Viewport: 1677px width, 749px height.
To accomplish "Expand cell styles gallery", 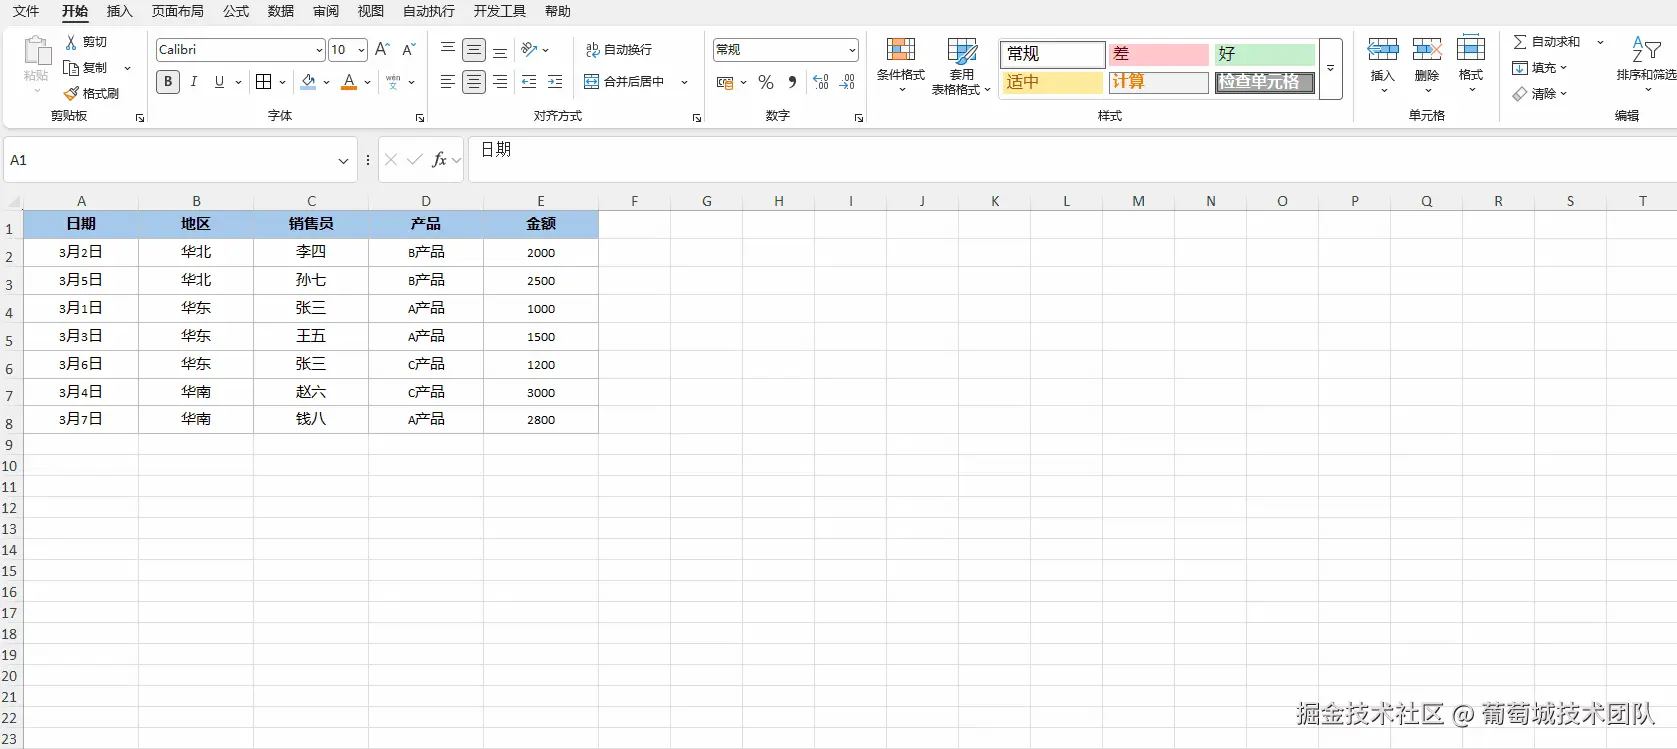I will pyautogui.click(x=1331, y=69).
